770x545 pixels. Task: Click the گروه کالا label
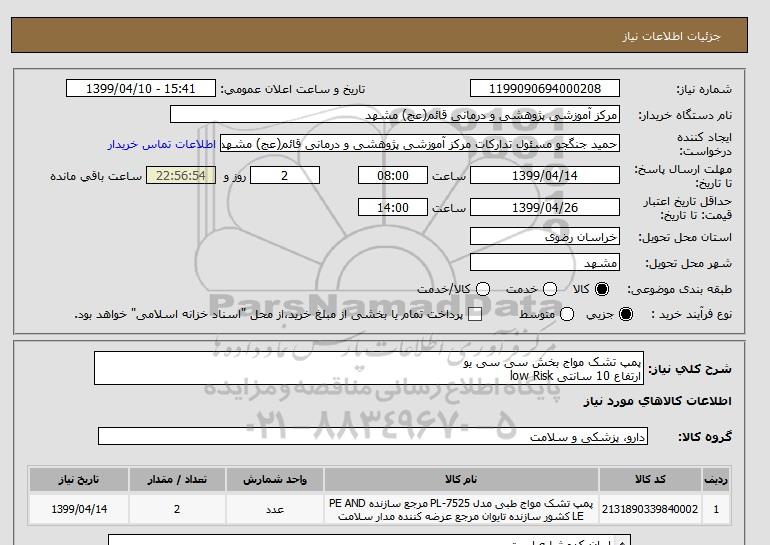tap(705, 436)
